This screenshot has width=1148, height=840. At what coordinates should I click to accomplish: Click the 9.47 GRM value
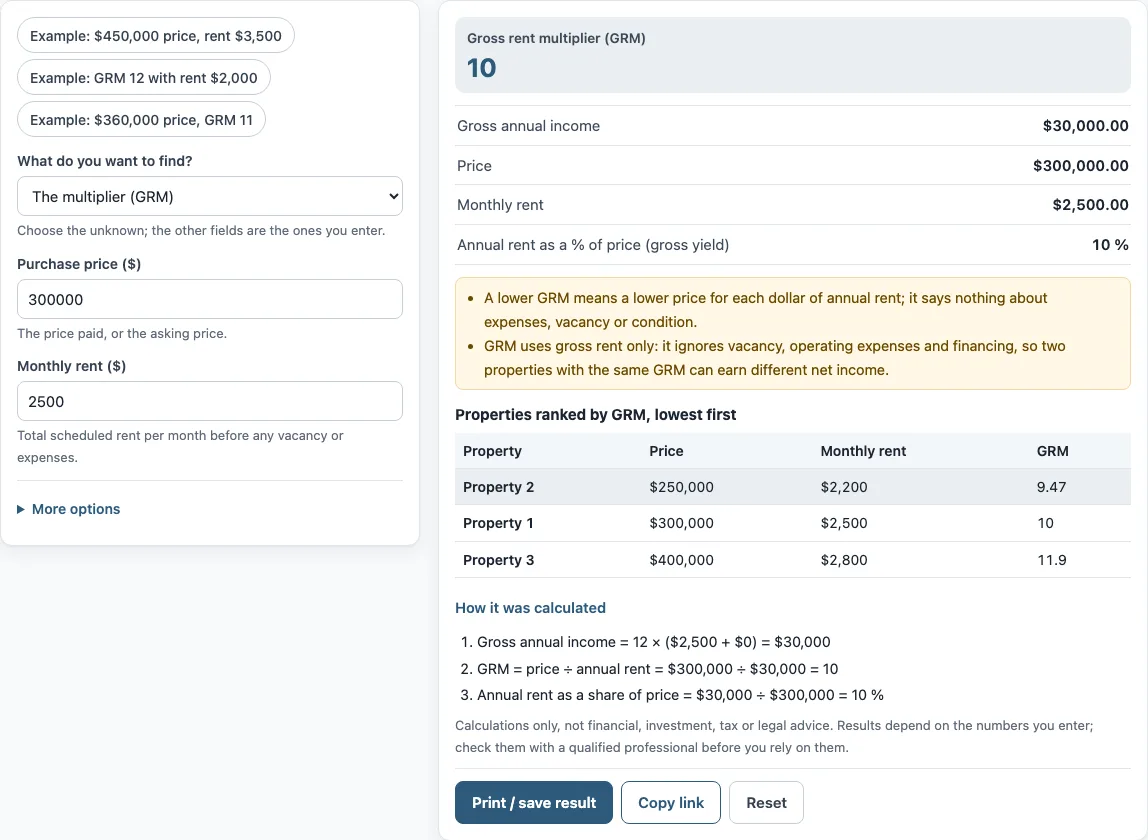pyautogui.click(x=1051, y=487)
